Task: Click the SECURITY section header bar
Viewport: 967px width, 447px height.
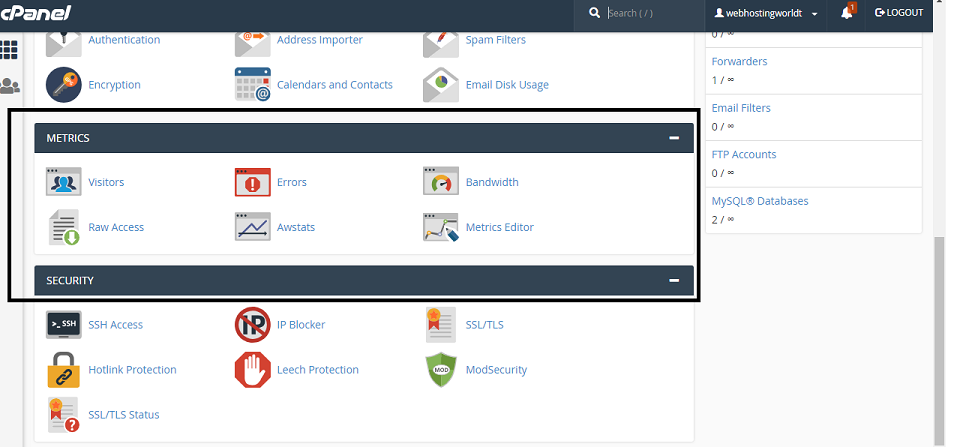Action: point(364,281)
